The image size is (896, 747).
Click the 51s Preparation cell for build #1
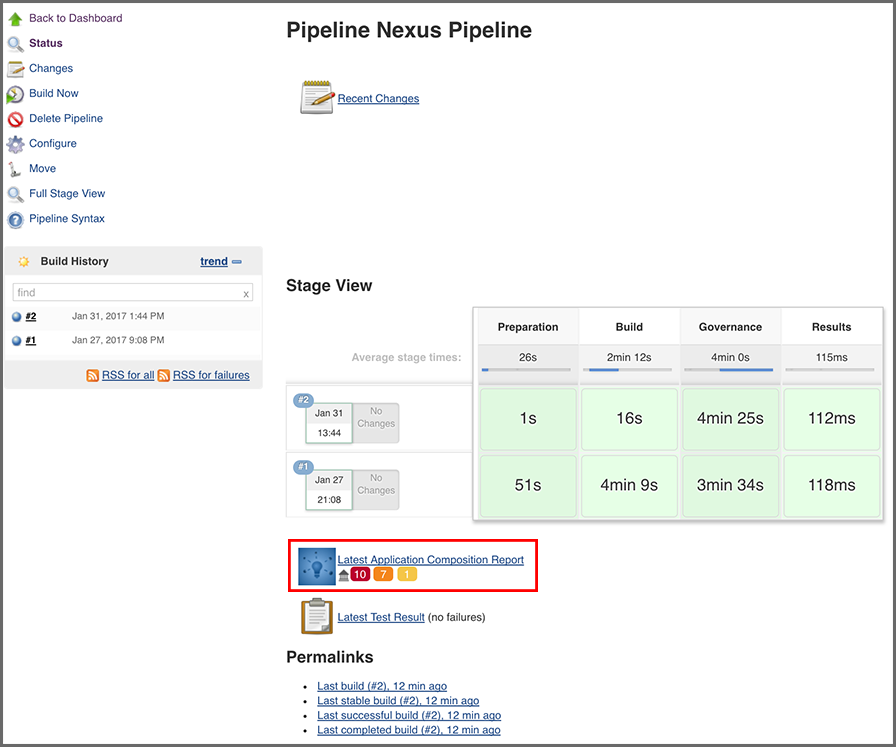coord(528,486)
